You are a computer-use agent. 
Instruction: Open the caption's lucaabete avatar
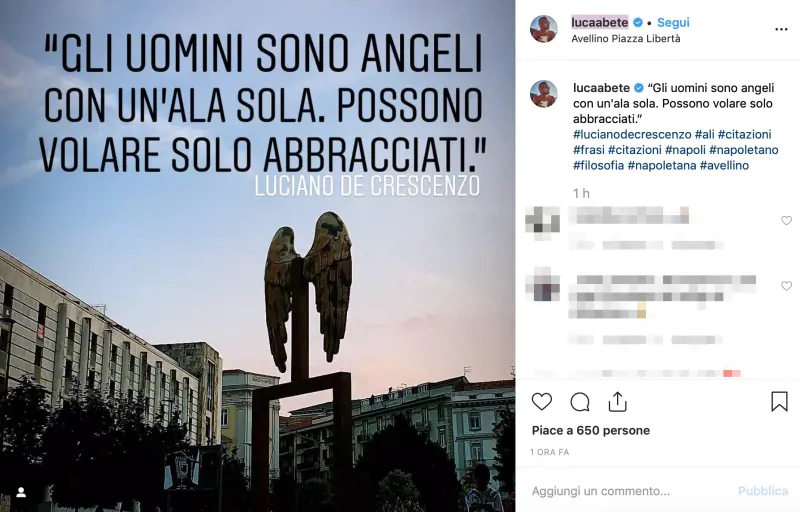[543, 94]
